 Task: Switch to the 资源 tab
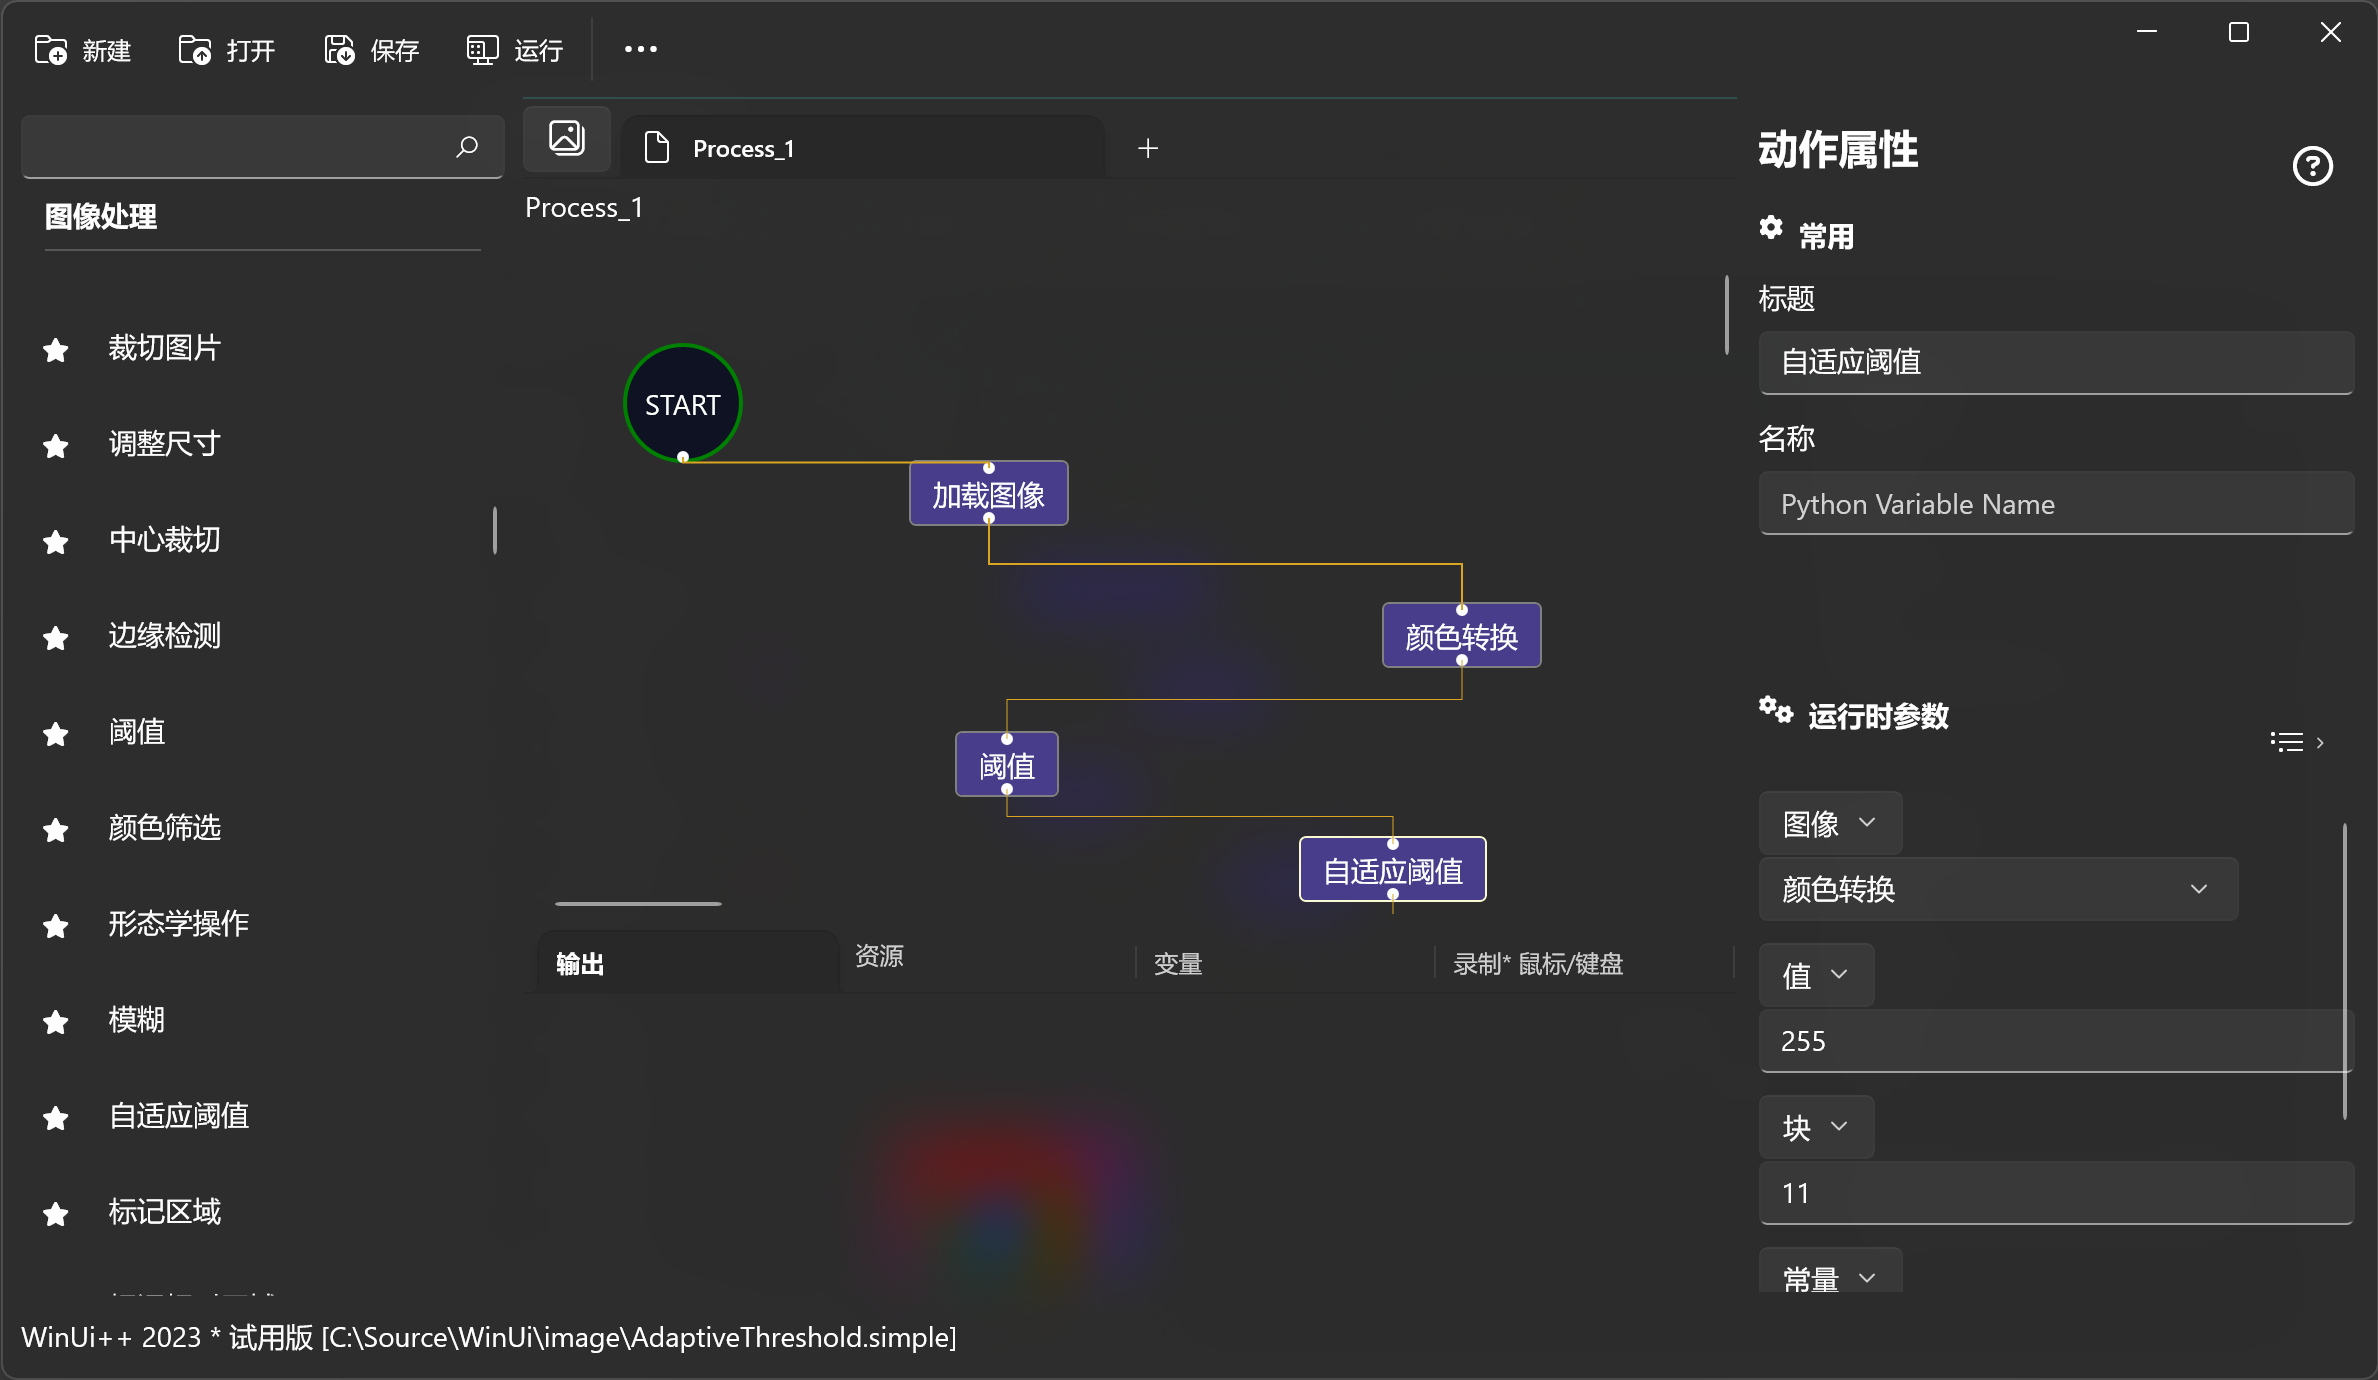[x=879, y=956]
